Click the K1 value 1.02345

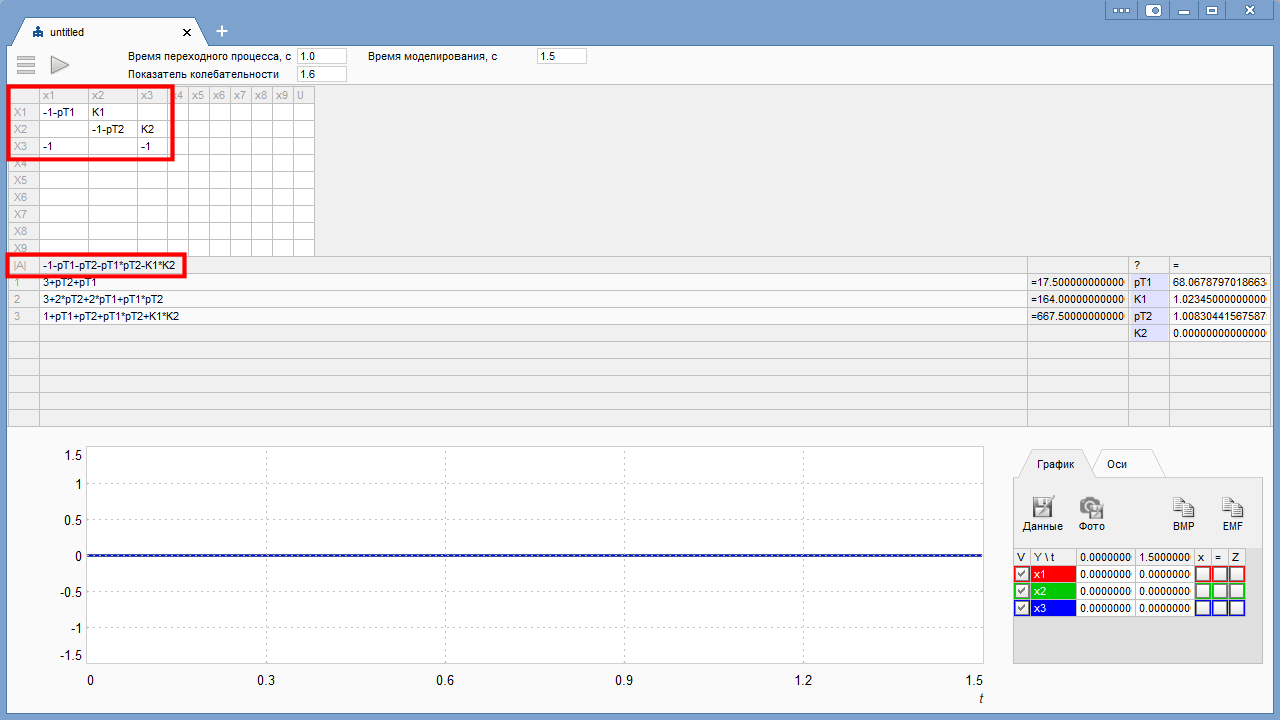pos(1220,299)
